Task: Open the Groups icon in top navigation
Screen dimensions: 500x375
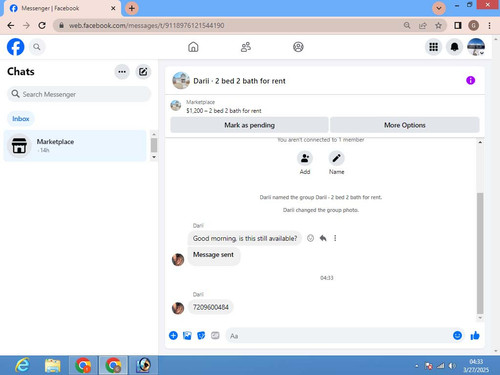Action: 298,47
